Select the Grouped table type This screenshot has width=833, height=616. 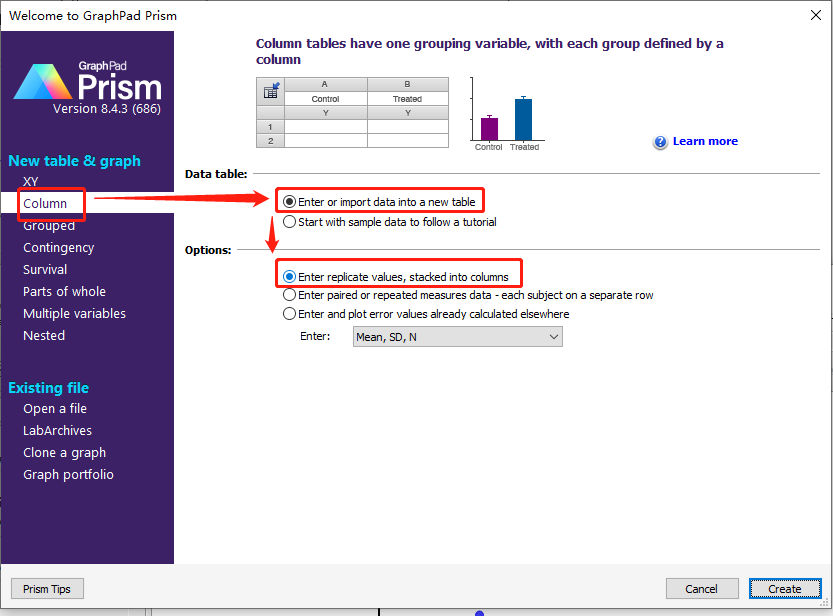[49, 226]
